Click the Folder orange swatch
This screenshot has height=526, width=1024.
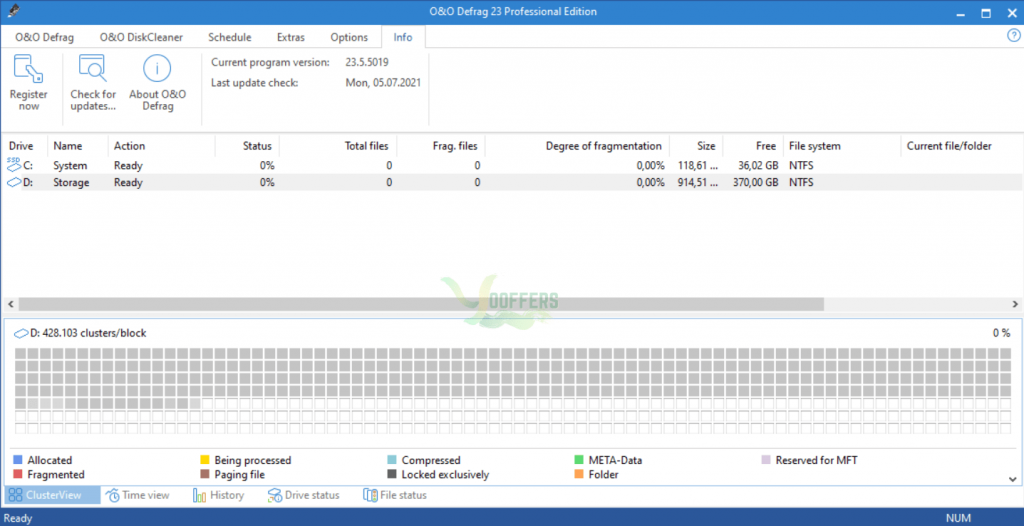pyautogui.click(x=579, y=474)
